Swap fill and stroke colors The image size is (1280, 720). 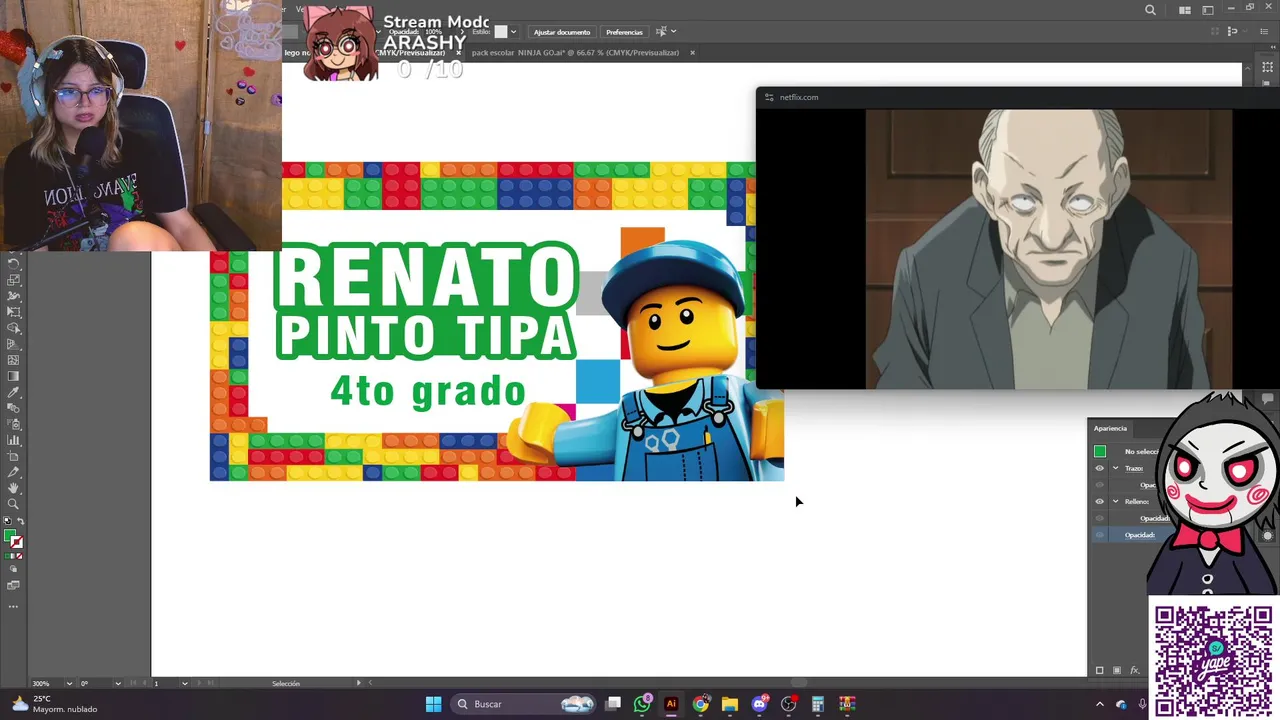pos(21,519)
